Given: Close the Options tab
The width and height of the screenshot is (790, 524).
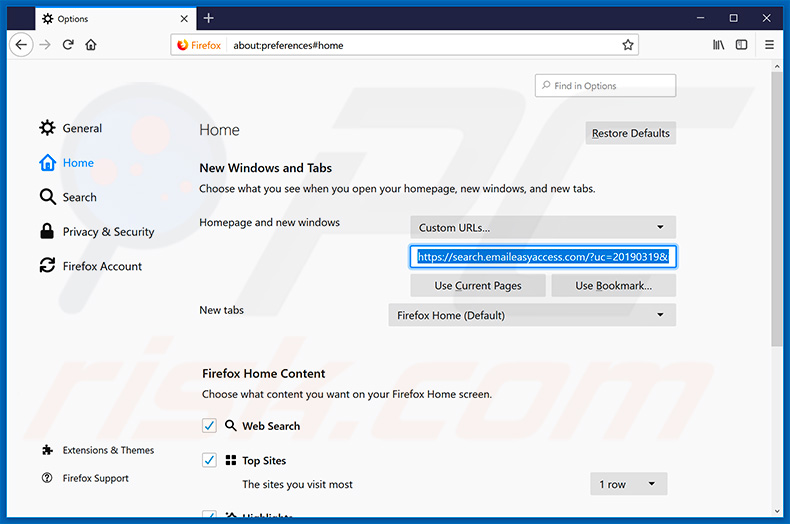Looking at the screenshot, I should pyautogui.click(x=184, y=19).
